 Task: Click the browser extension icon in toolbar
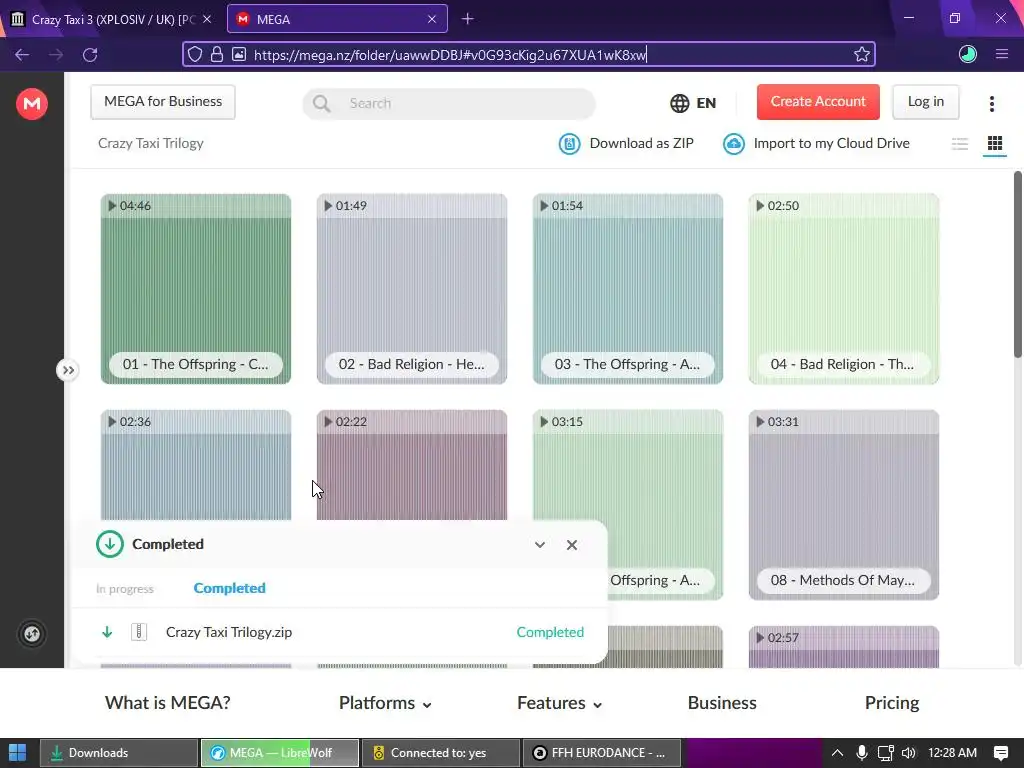(967, 55)
